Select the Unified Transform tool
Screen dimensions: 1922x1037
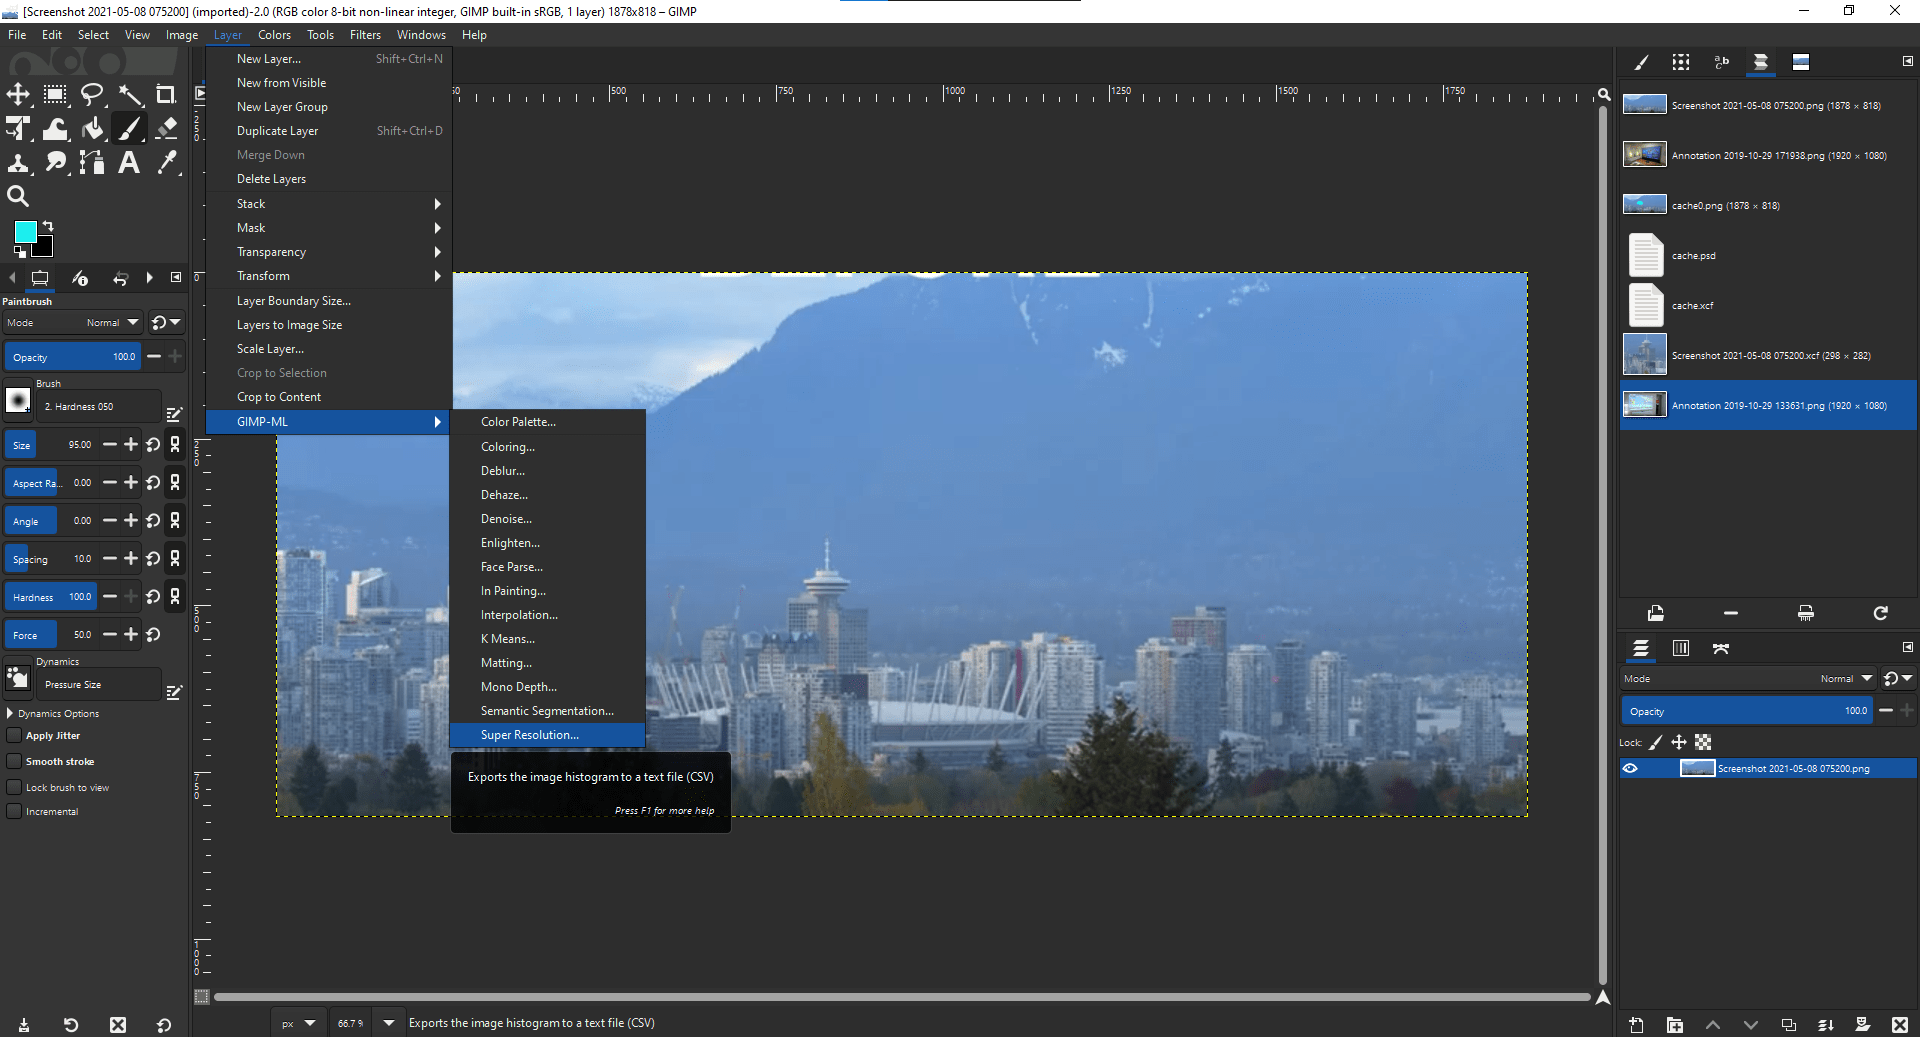(18, 129)
